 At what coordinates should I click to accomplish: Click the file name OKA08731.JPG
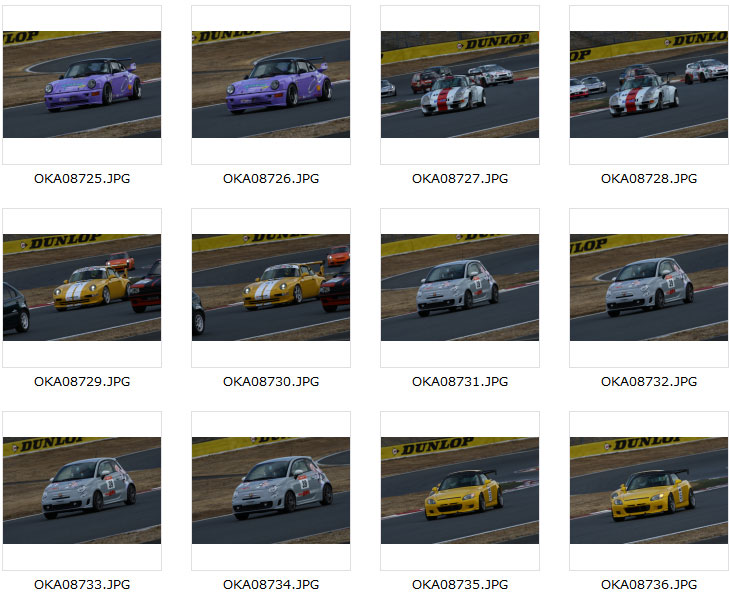[460, 382]
